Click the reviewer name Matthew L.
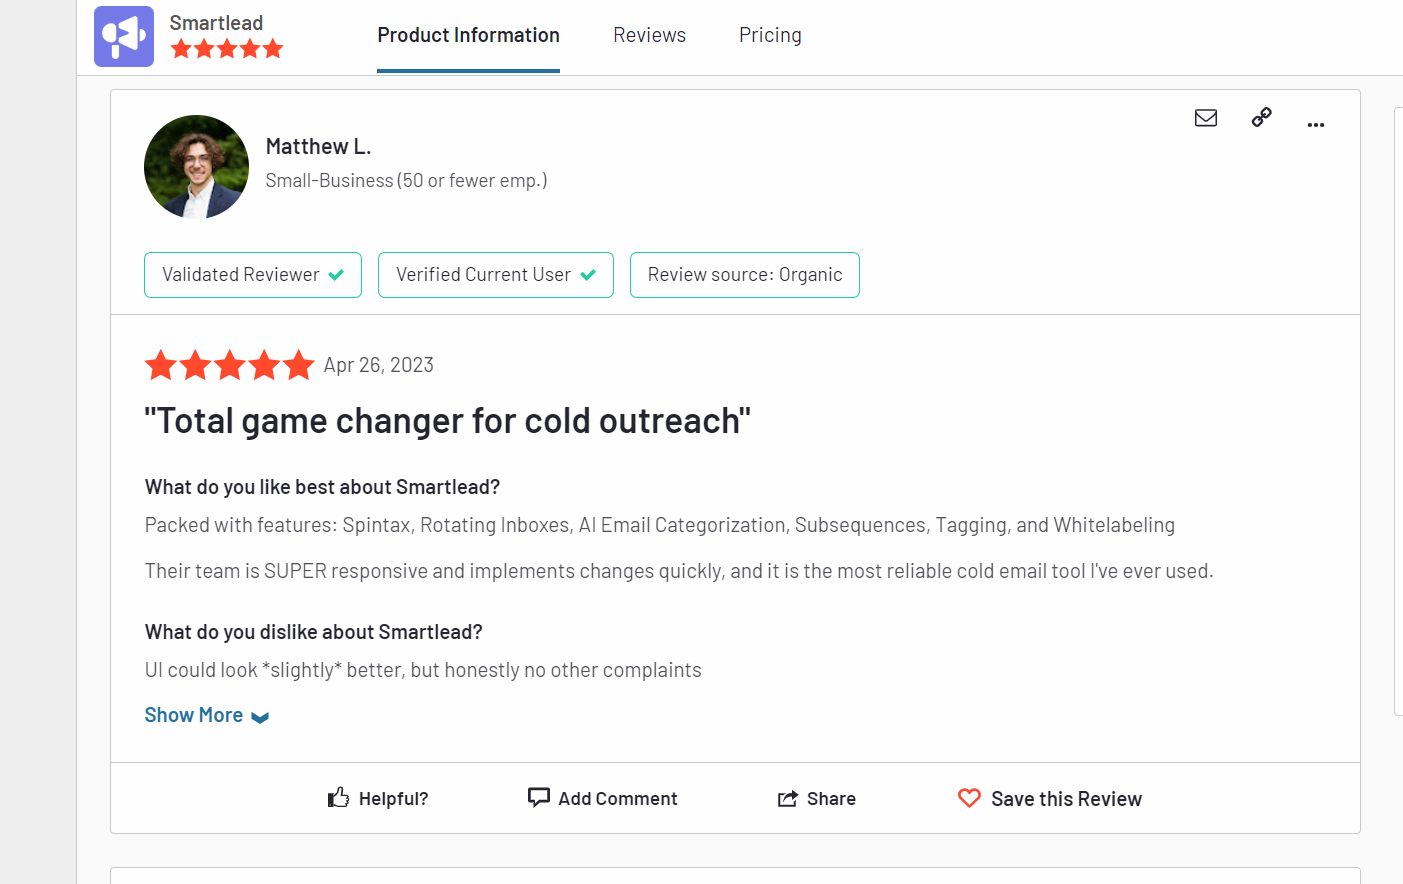This screenshot has height=884, width=1403. [x=318, y=147]
